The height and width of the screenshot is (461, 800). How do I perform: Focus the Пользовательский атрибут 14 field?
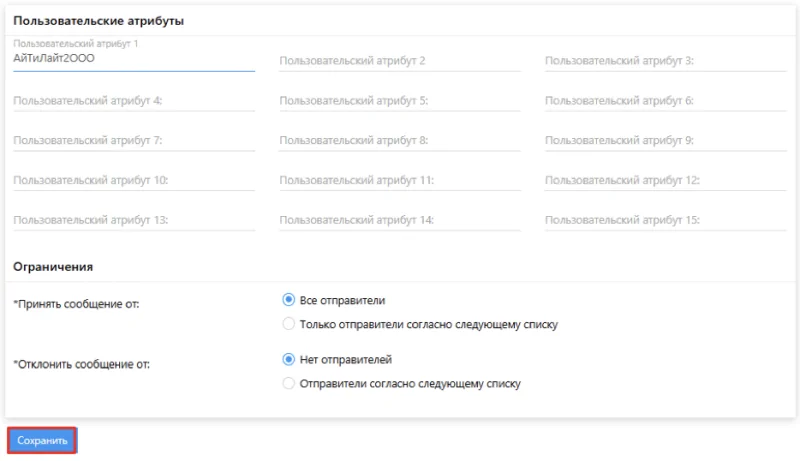pyautogui.click(x=400, y=220)
